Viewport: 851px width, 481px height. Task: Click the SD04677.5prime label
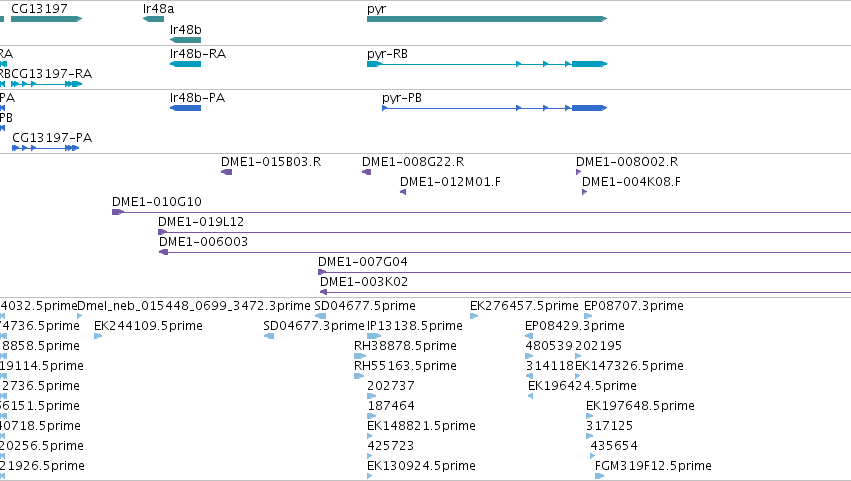click(x=365, y=306)
